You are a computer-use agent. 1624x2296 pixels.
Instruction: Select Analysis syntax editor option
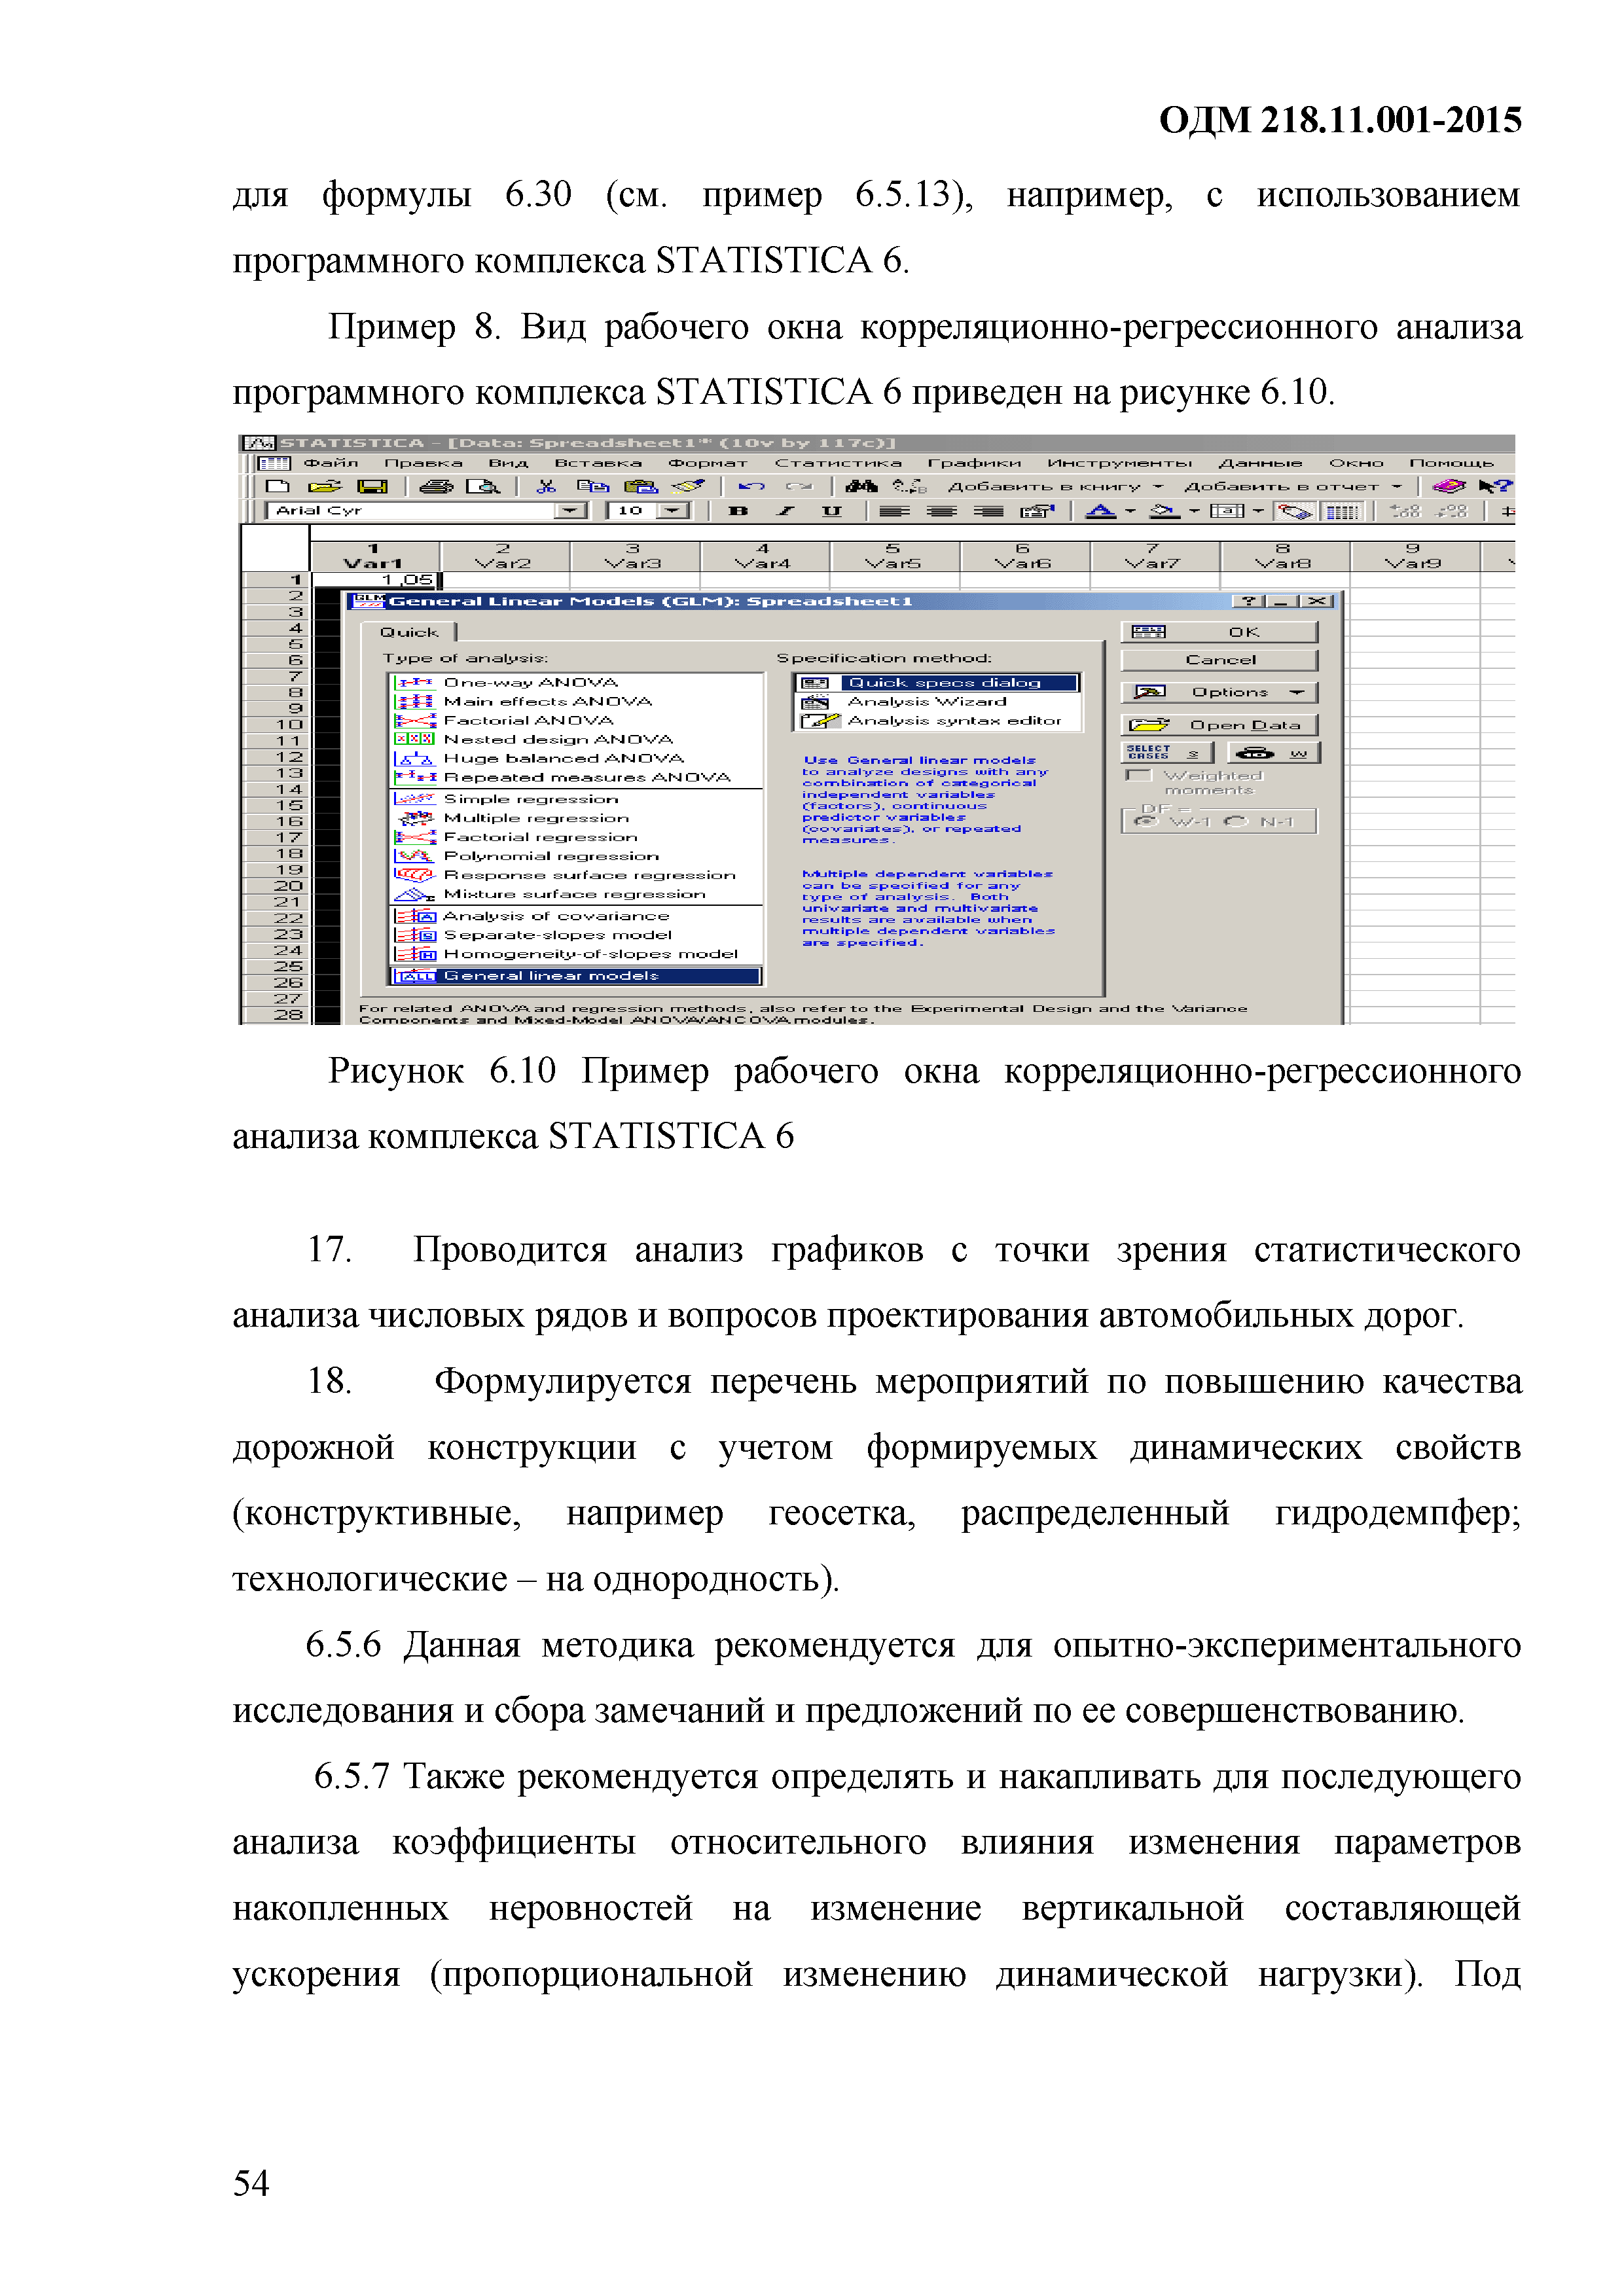(x=954, y=720)
